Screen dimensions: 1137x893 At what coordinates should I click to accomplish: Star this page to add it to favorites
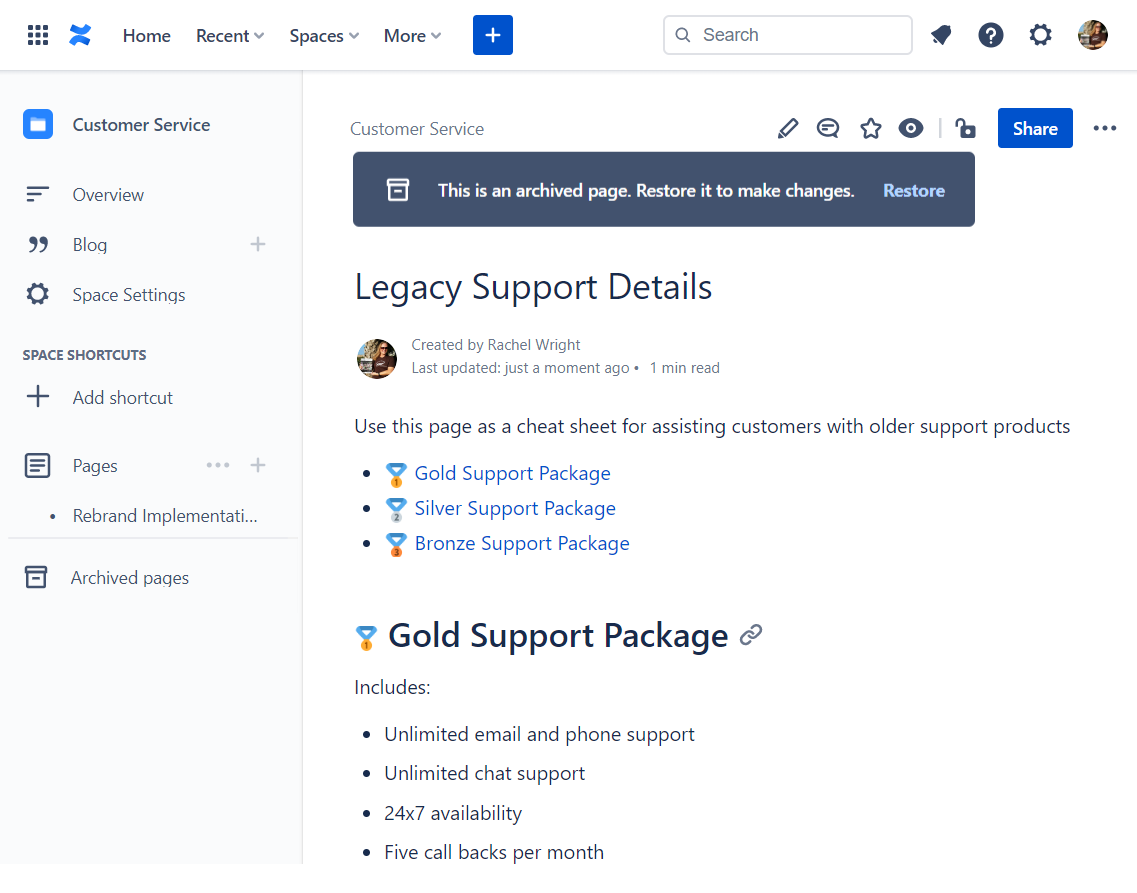[x=870, y=128]
